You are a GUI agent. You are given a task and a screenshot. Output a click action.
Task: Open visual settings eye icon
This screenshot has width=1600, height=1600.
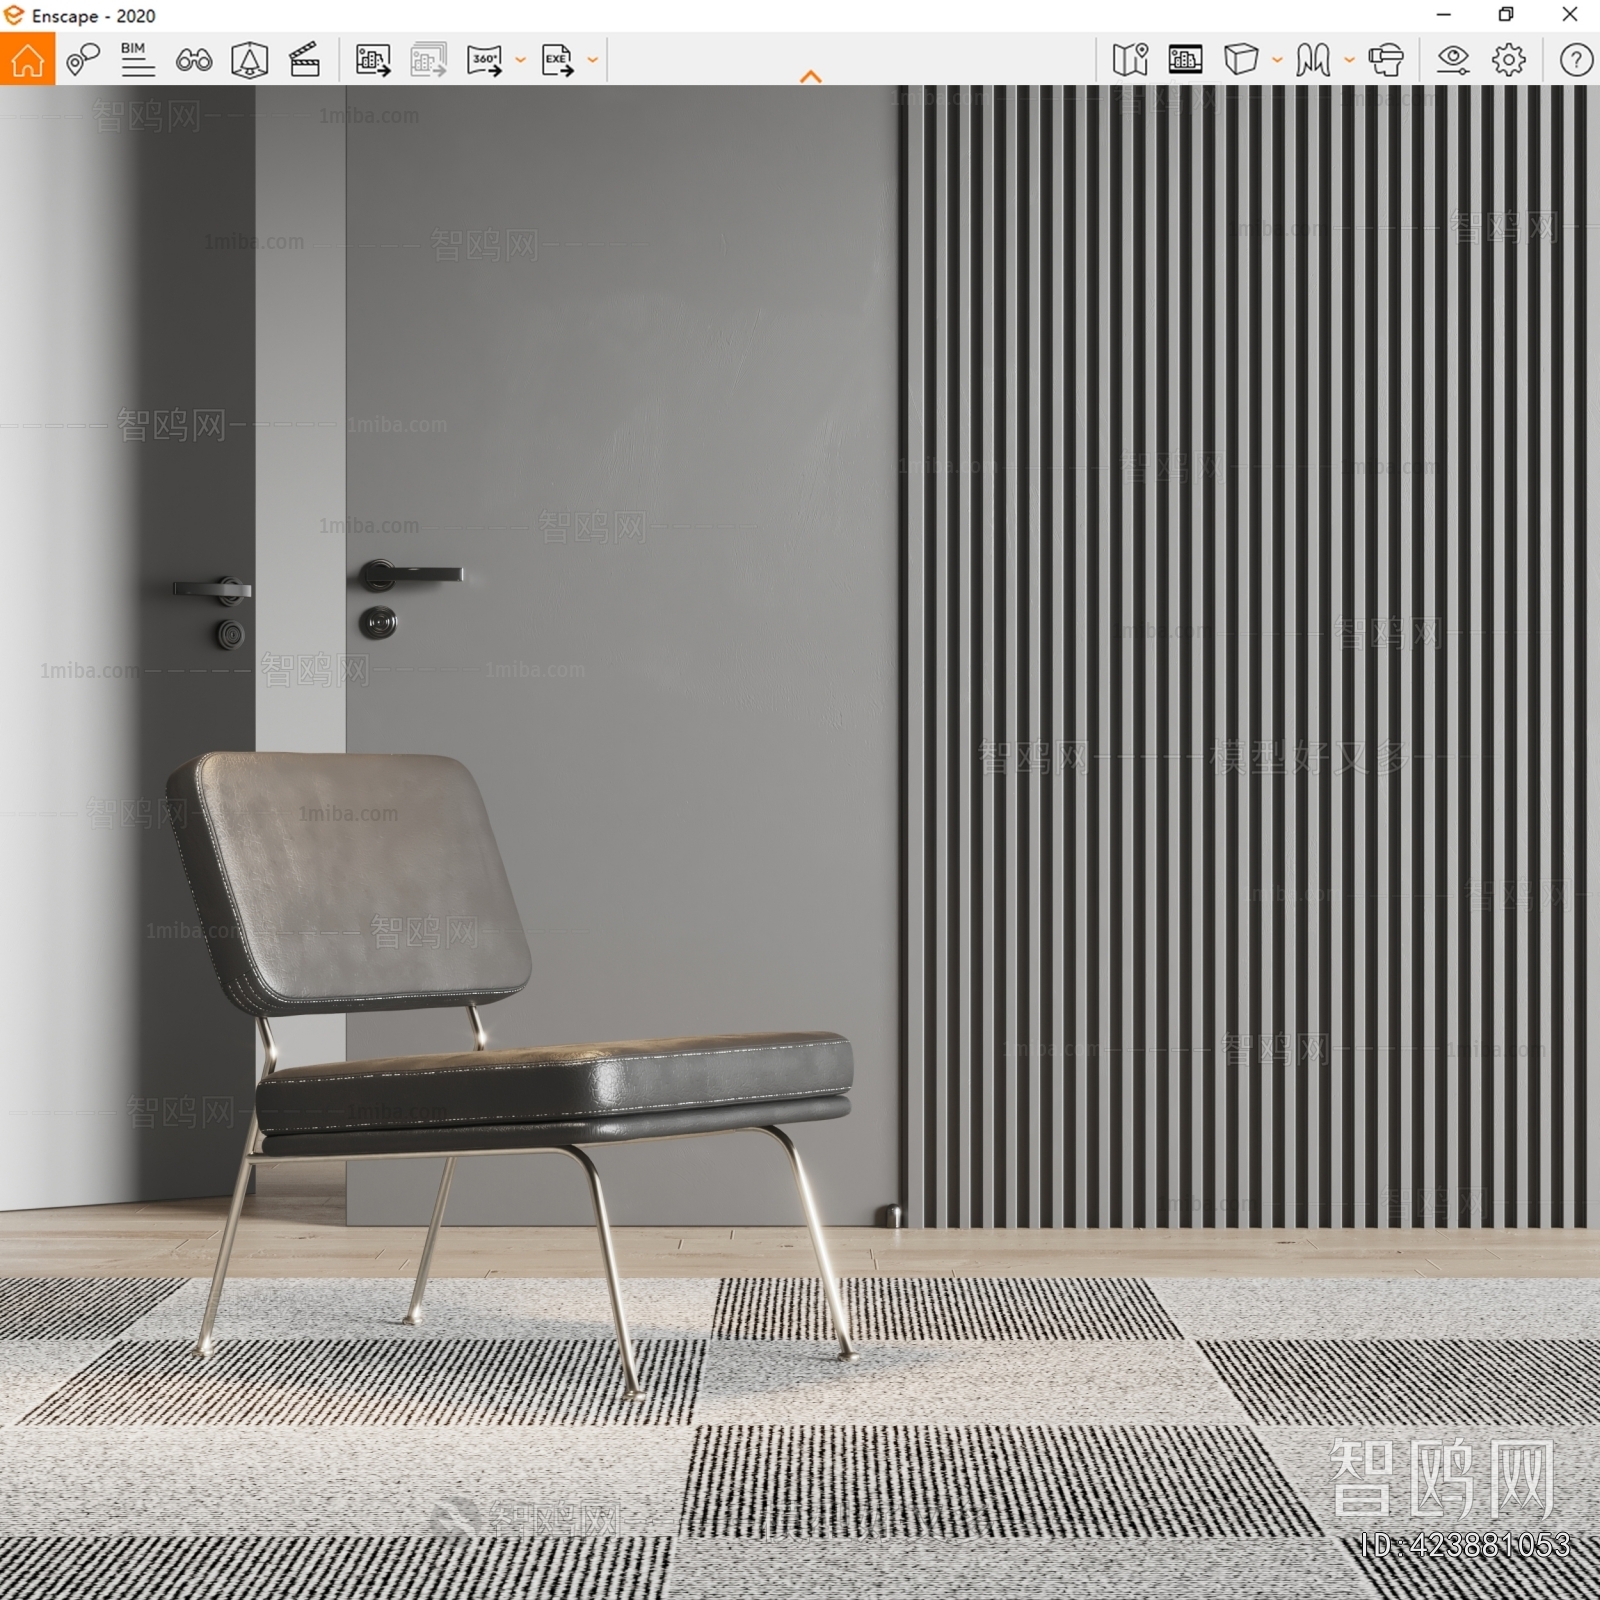coord(1453,60)
